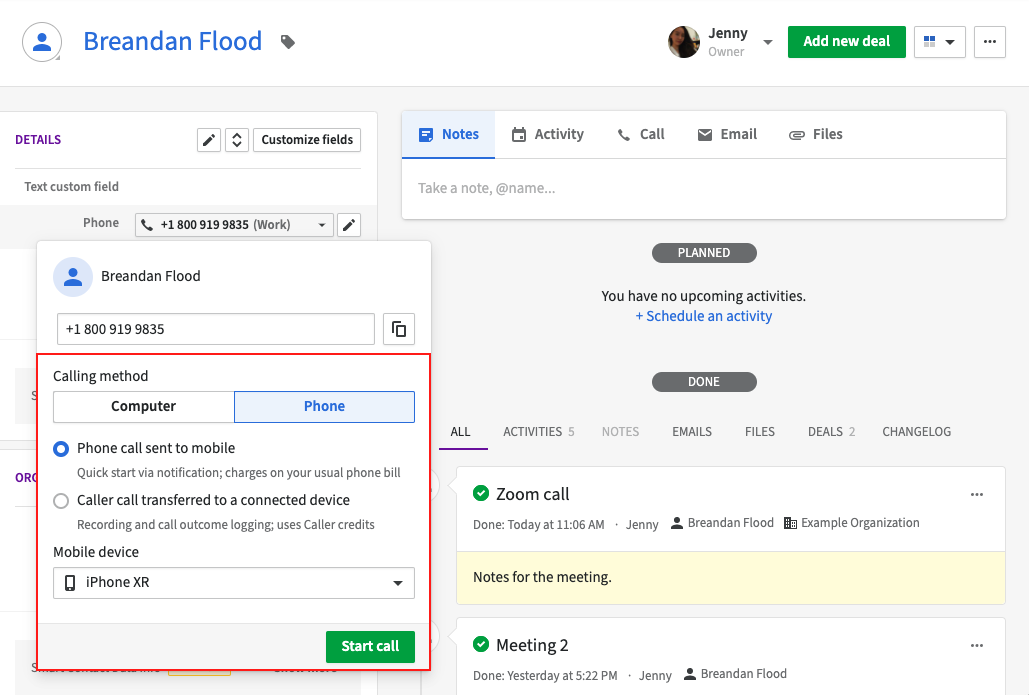Click the contact avatar icon next to Breandan Flood title

tap(42, 42)
